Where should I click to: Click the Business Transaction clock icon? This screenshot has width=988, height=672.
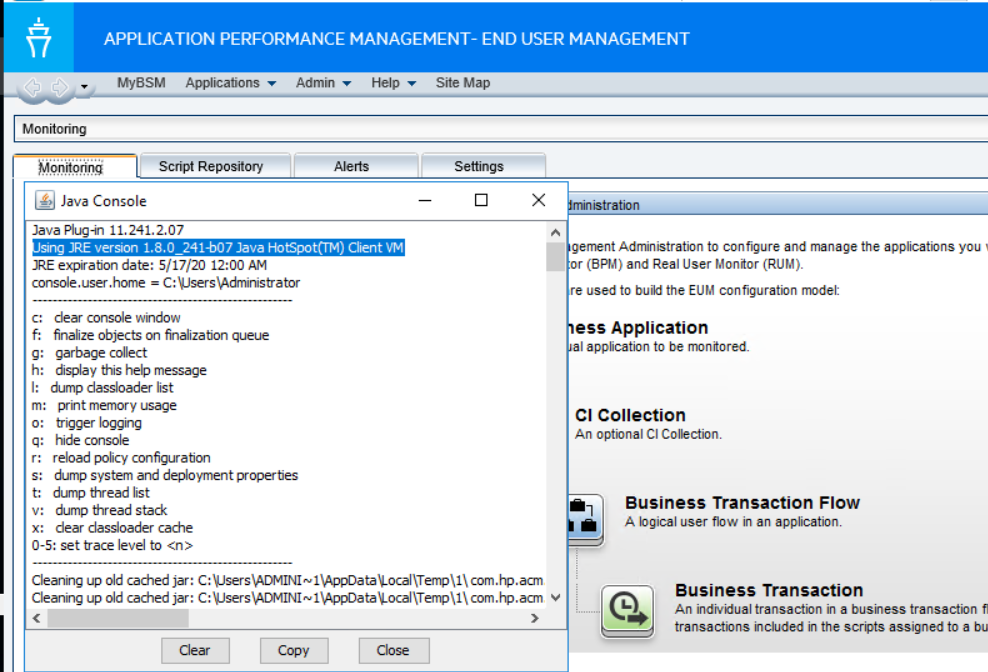pyautogui.click(x=627, y=610)
